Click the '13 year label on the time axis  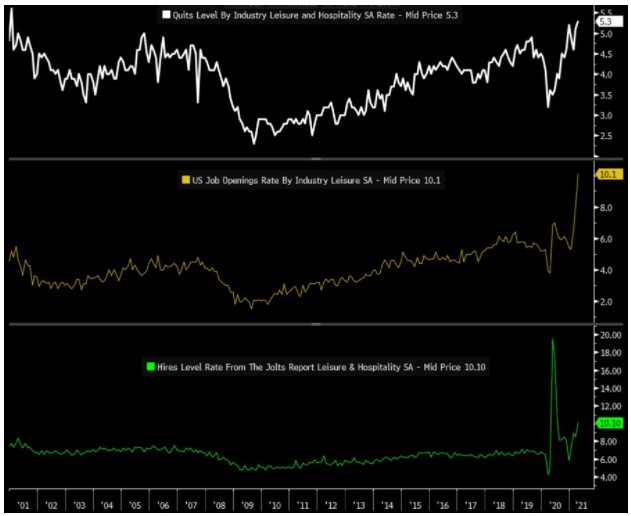click(359, 505)
